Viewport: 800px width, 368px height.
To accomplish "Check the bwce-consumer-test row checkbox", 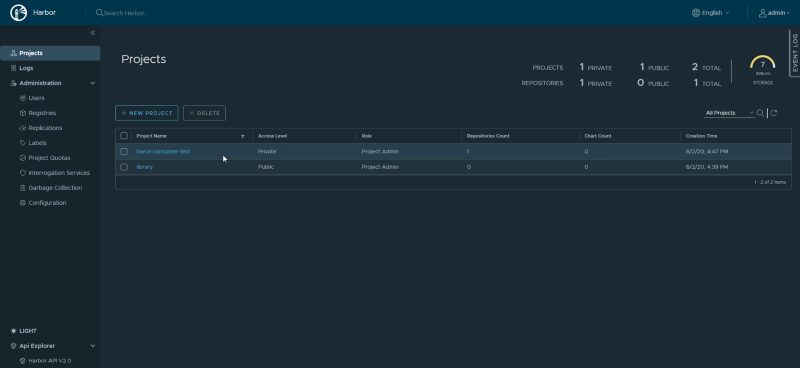I will coord(124,152).
